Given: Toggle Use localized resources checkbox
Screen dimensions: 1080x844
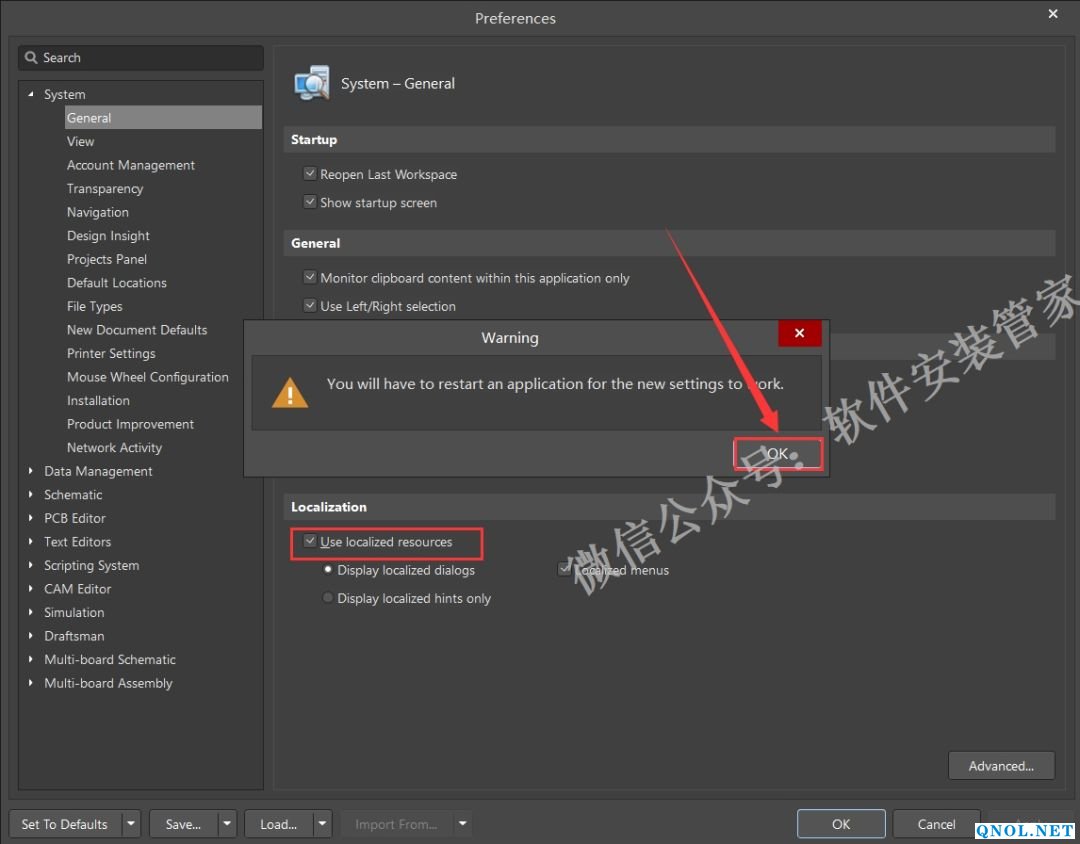Looking at the screenshot, I should tap(310, 542).
